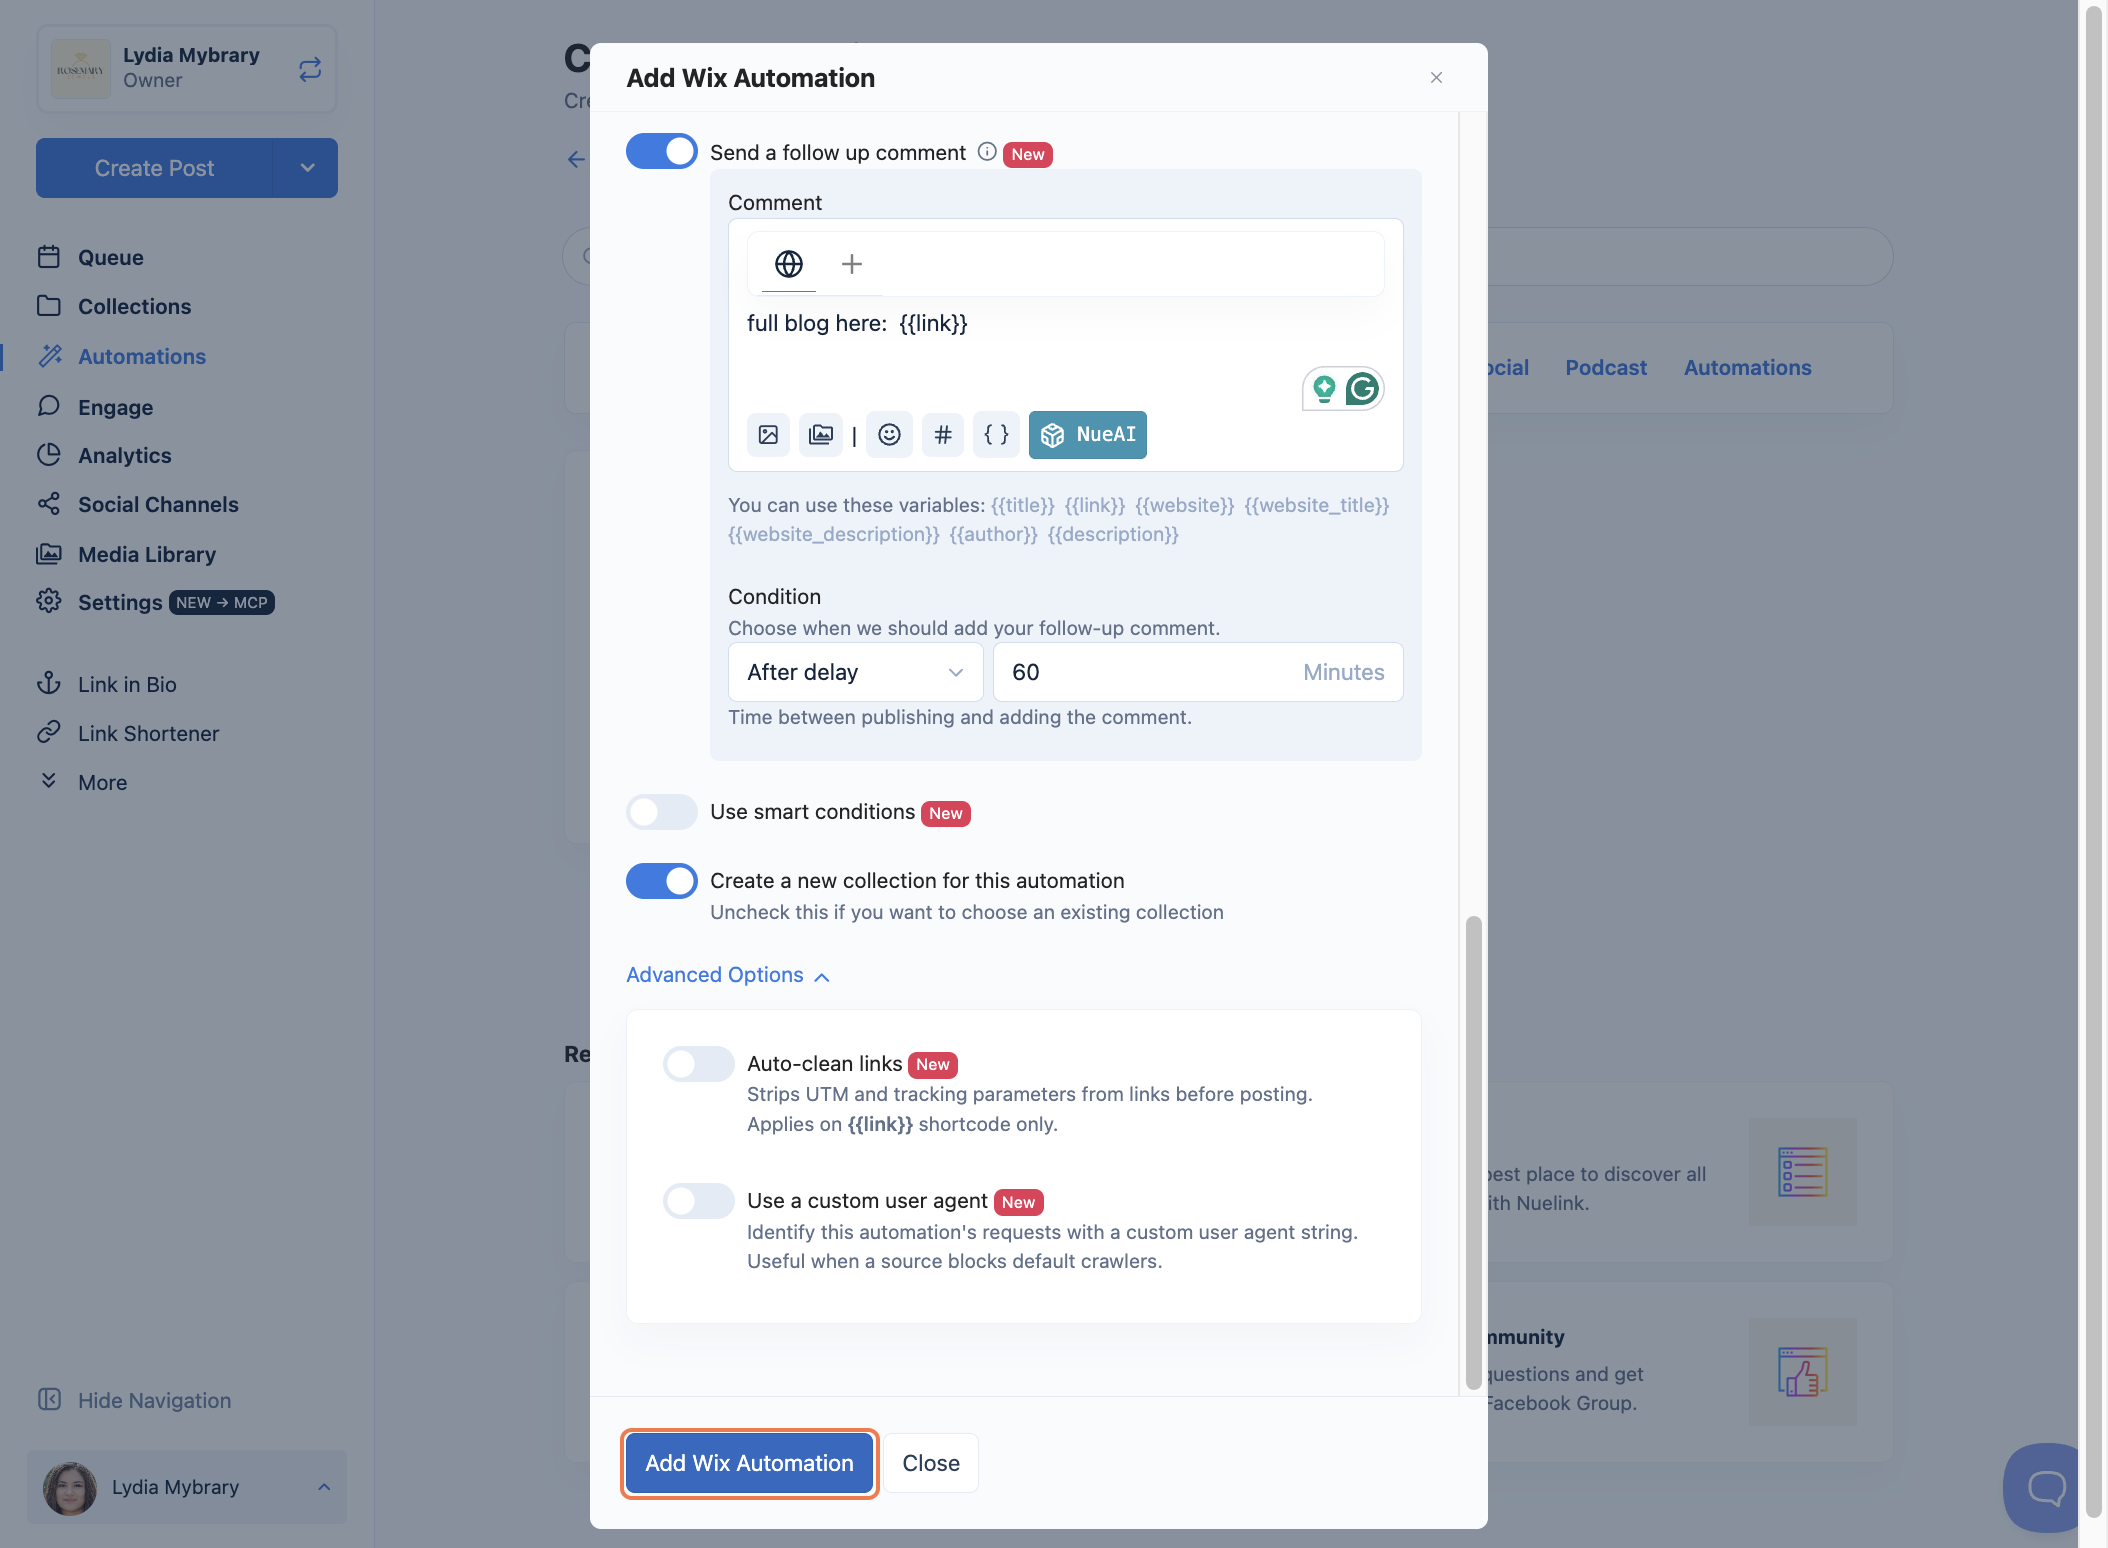2108x1548 pixels.
Task: Click the Close button in dialog footer
Action: pos(931,1463)
